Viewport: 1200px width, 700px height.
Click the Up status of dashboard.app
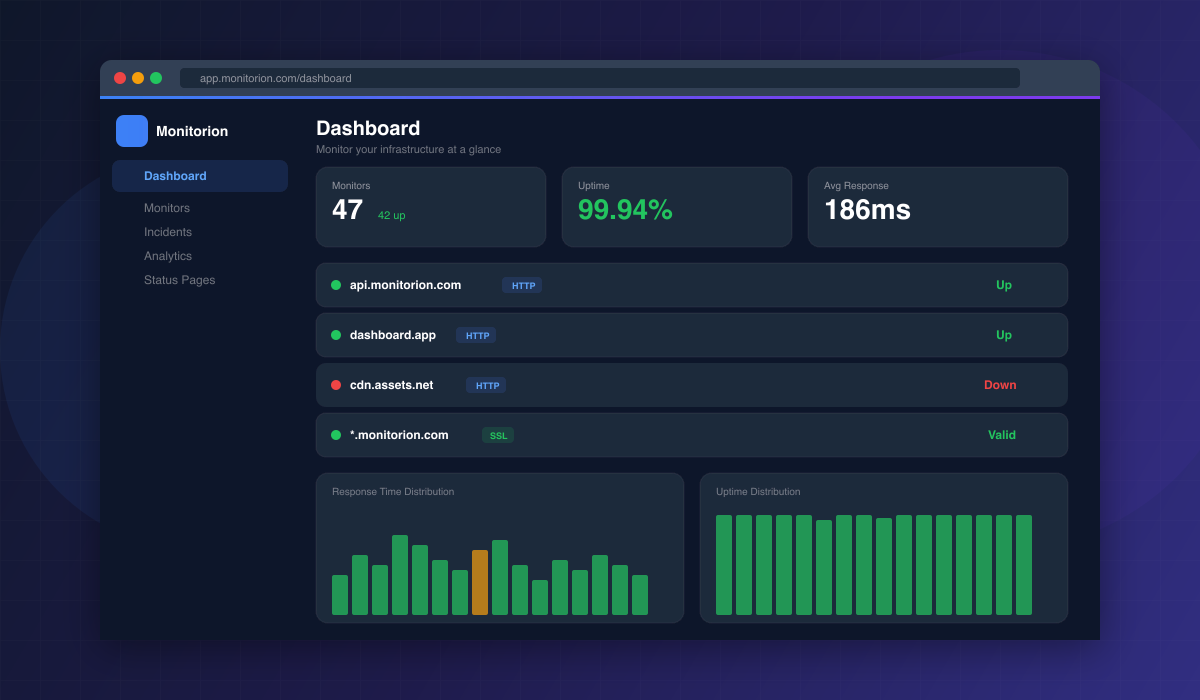[1004, 335]
